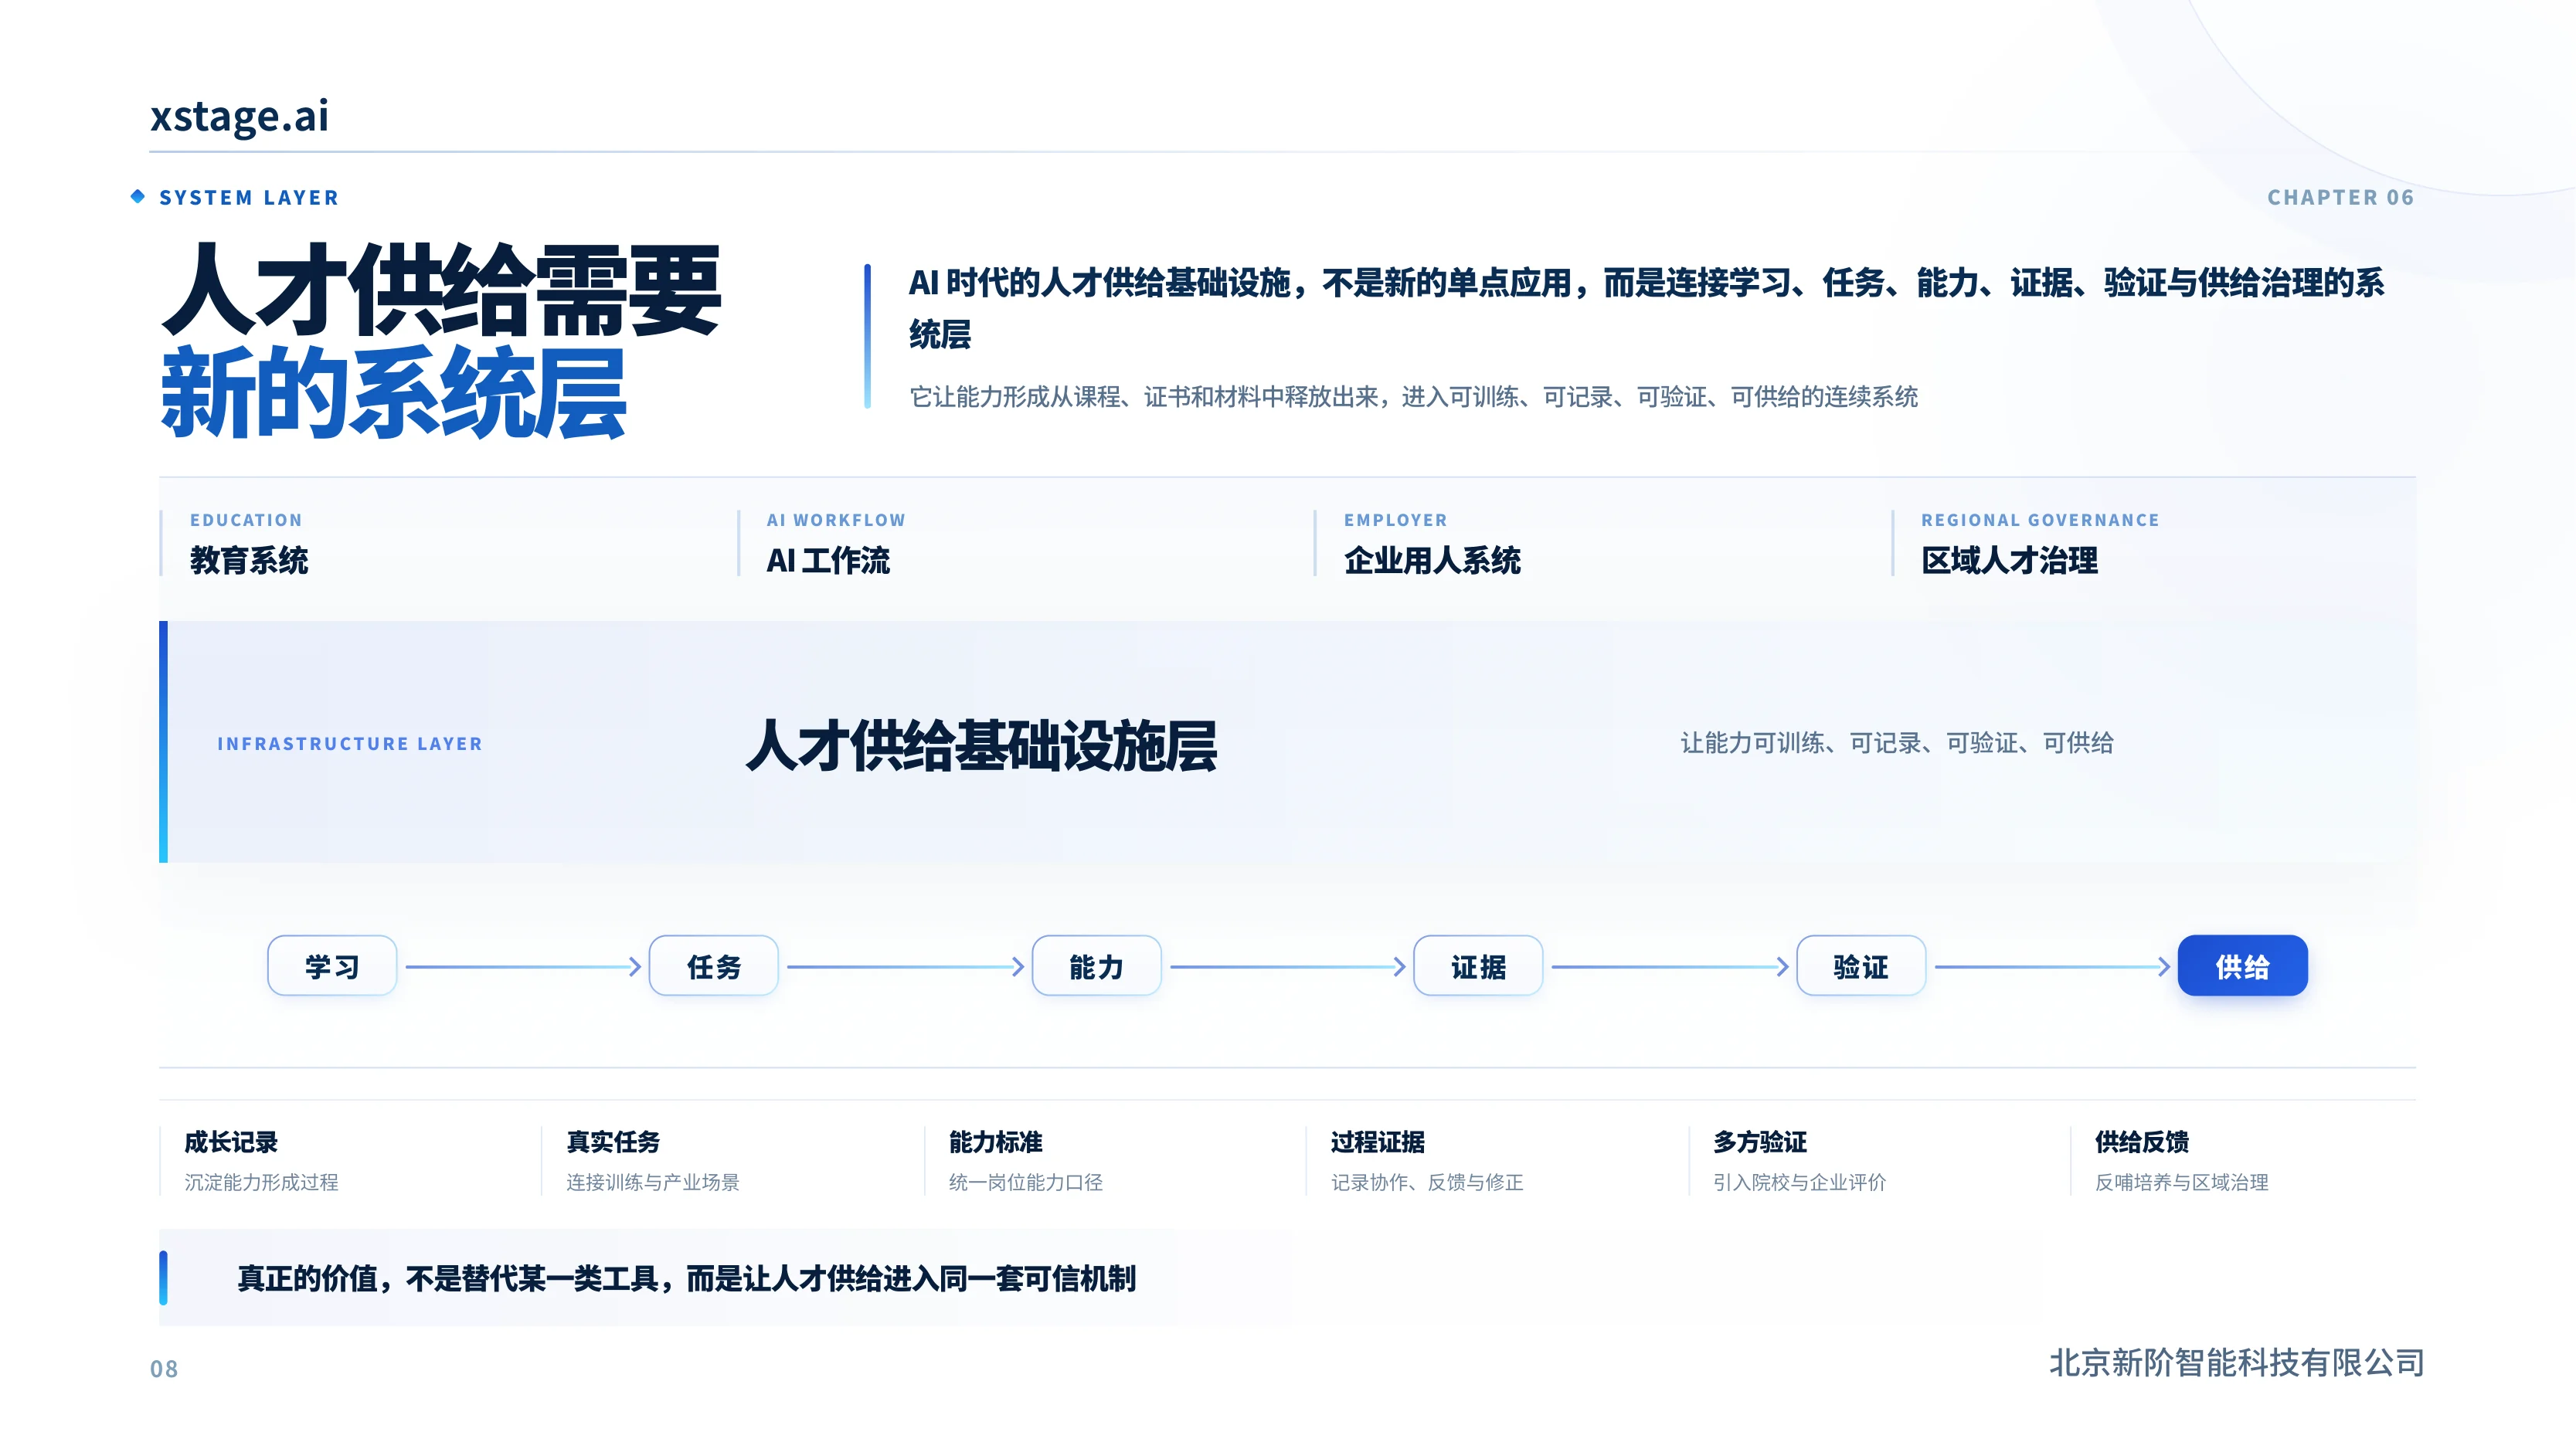Click the 多方验证 item title
Viewport: 2576px width, 1449px height.
pyautogui.click(x=1760, y=1142)
